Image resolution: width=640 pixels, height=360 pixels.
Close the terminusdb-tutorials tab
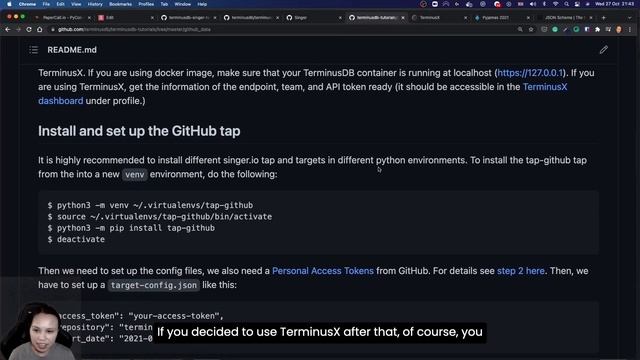point(403,18)
